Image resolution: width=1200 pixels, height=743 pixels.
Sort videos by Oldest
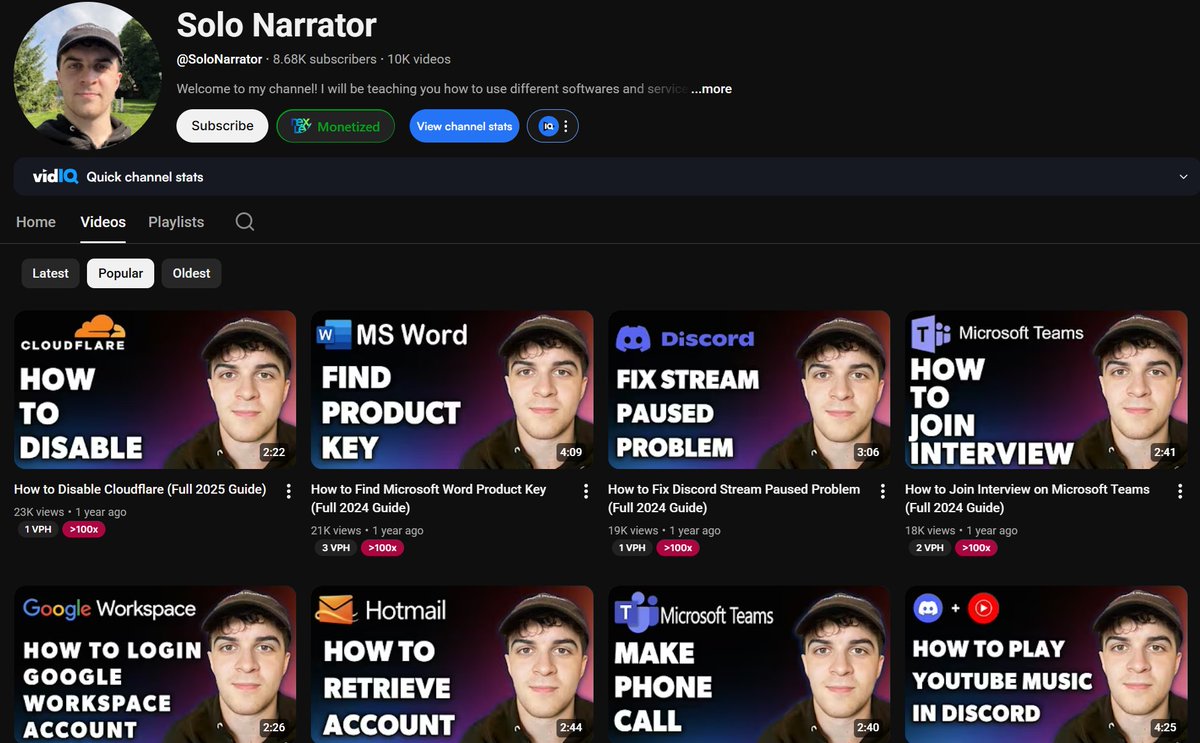[x=191, y=273]
